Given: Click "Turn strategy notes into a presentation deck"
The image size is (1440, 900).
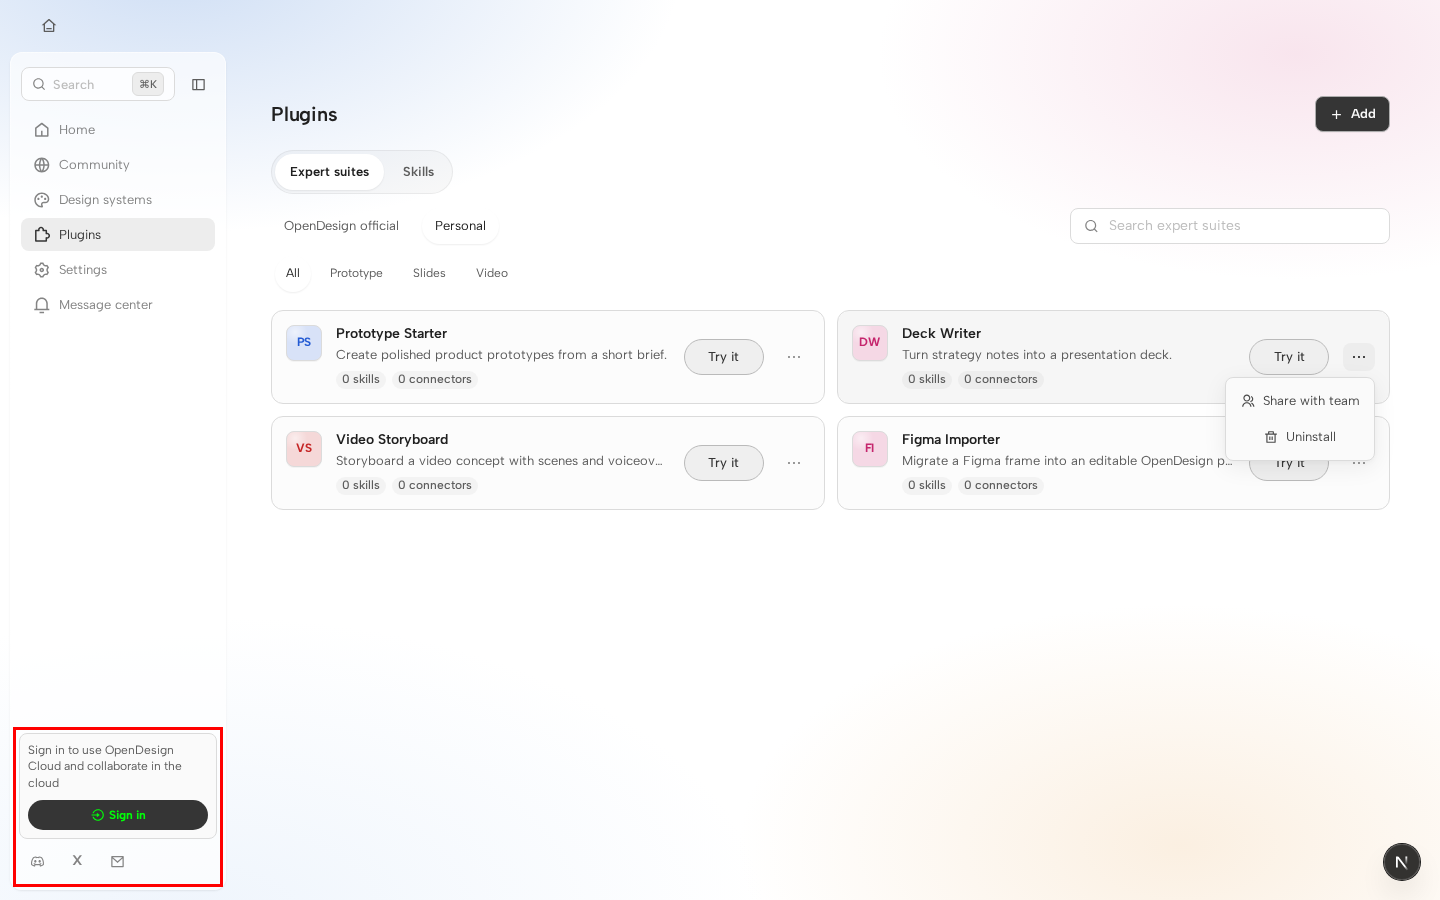Looking at the screenshot, I should tap(1037, 355).
